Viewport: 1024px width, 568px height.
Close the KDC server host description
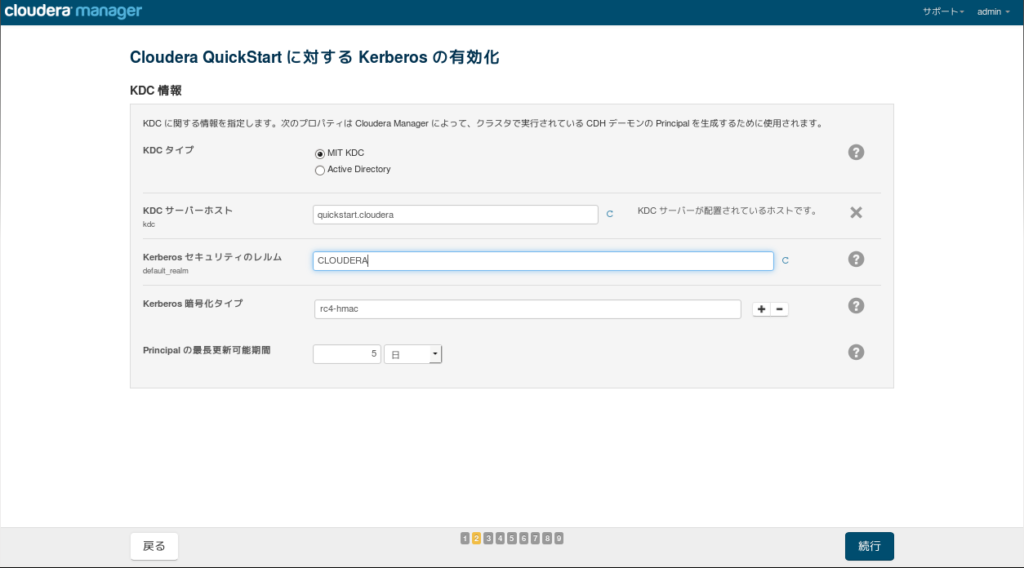tap(856, 212)
